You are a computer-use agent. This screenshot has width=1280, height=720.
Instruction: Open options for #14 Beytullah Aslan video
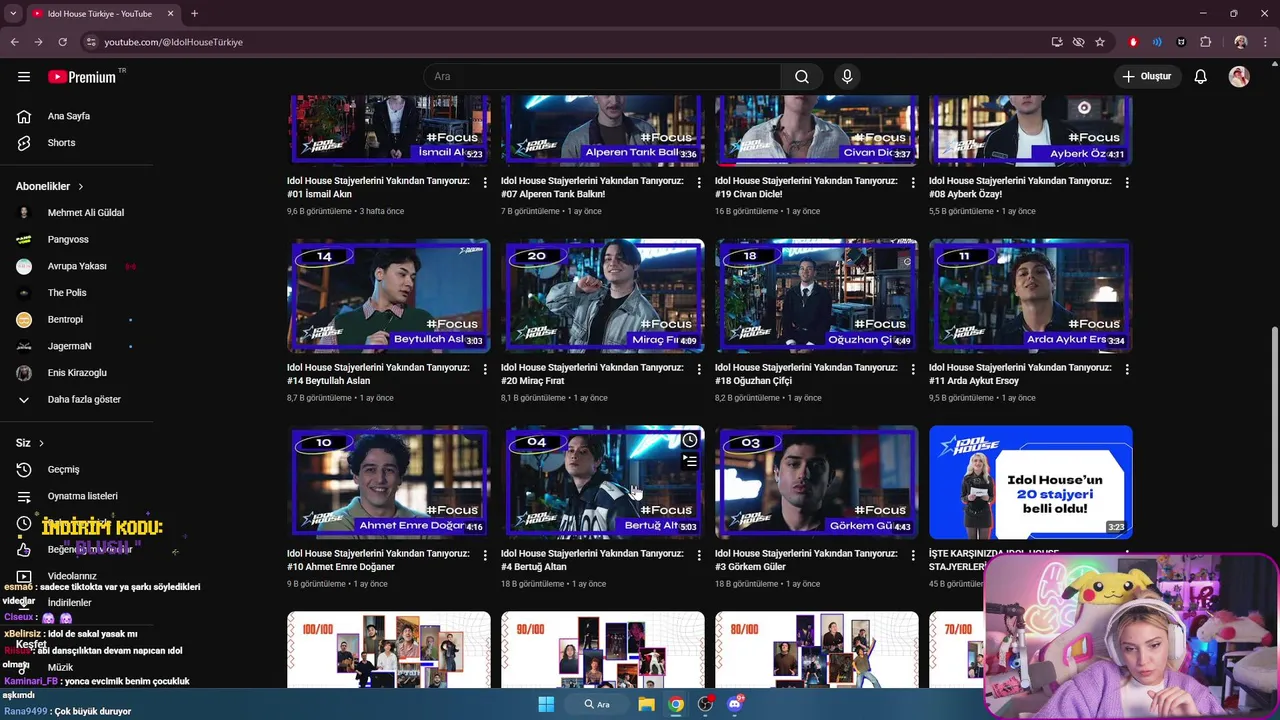pyautogui.click(x=485, y=369)
